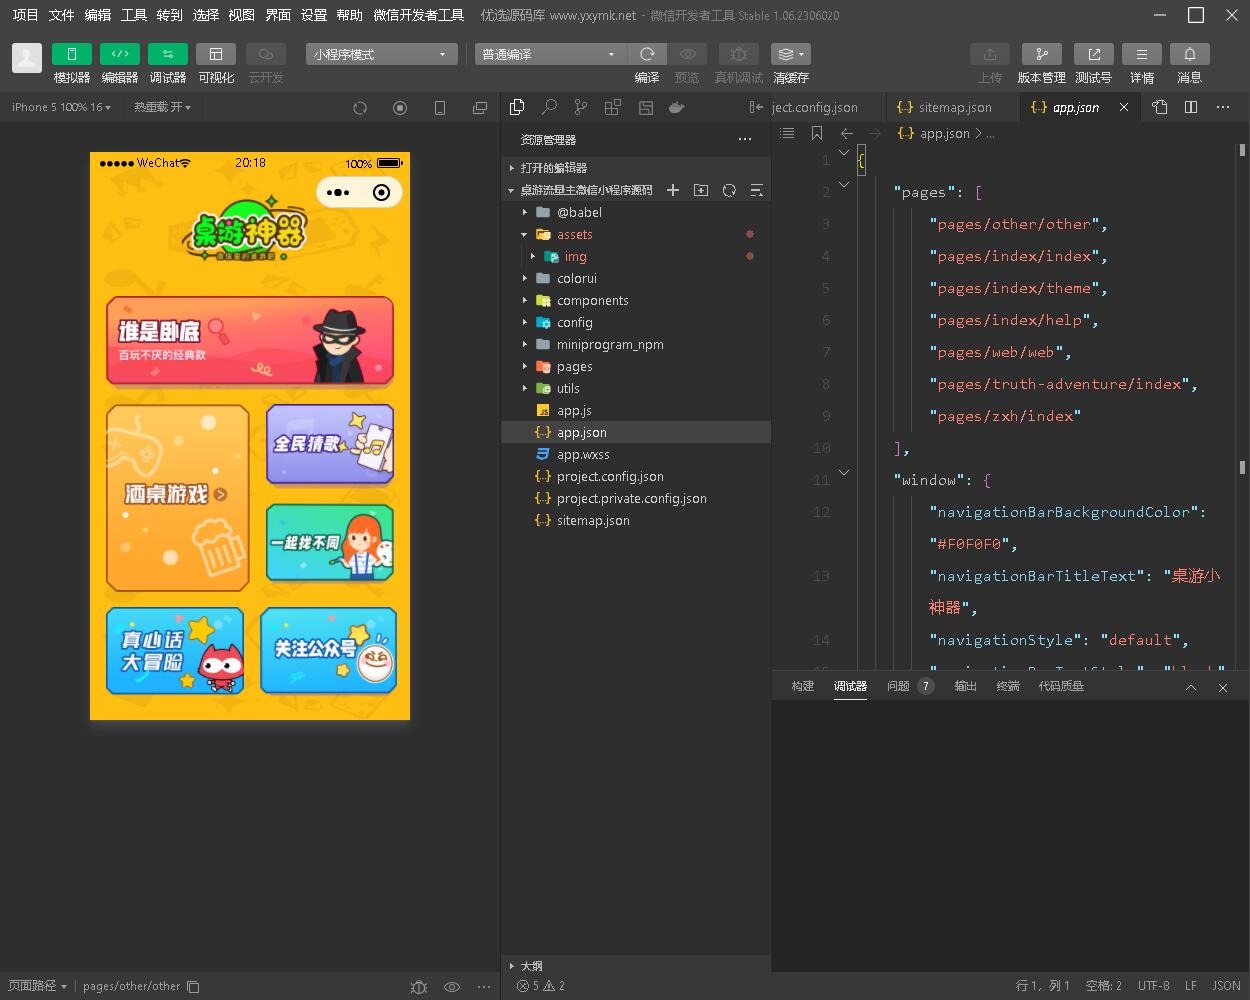
Task: Click the detach simulator window icon
Action: click(x=480, y=107)
